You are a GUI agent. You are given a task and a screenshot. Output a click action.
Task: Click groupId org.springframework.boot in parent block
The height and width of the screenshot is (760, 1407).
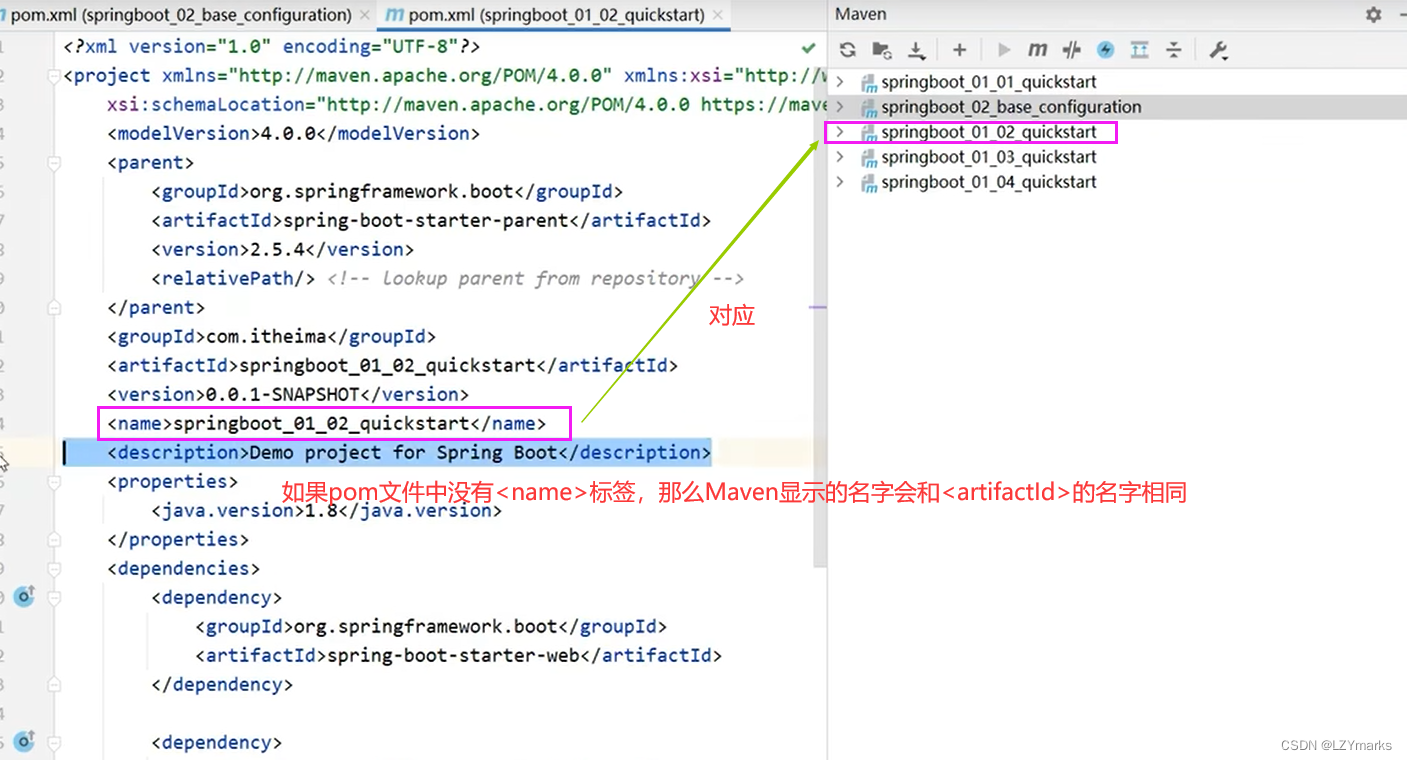point(387,191)
